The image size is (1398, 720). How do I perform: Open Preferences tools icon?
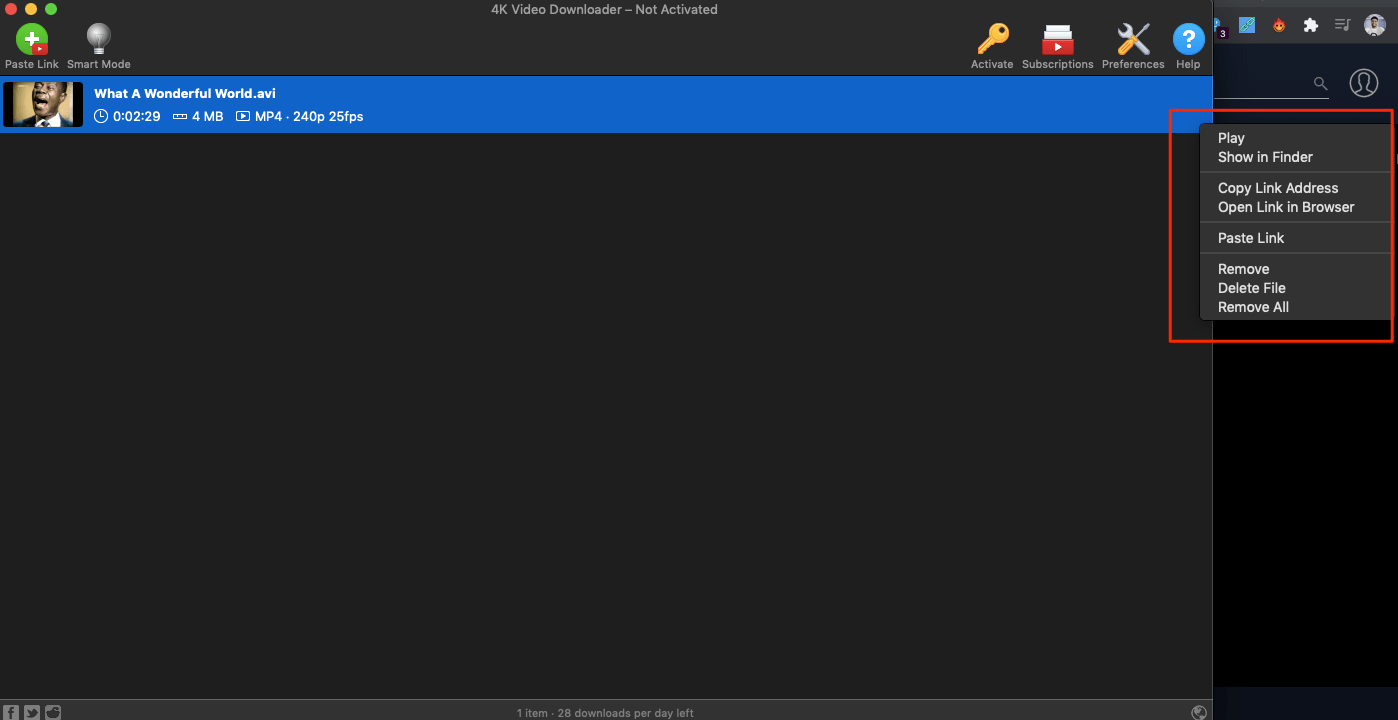tap(1133, 41)
